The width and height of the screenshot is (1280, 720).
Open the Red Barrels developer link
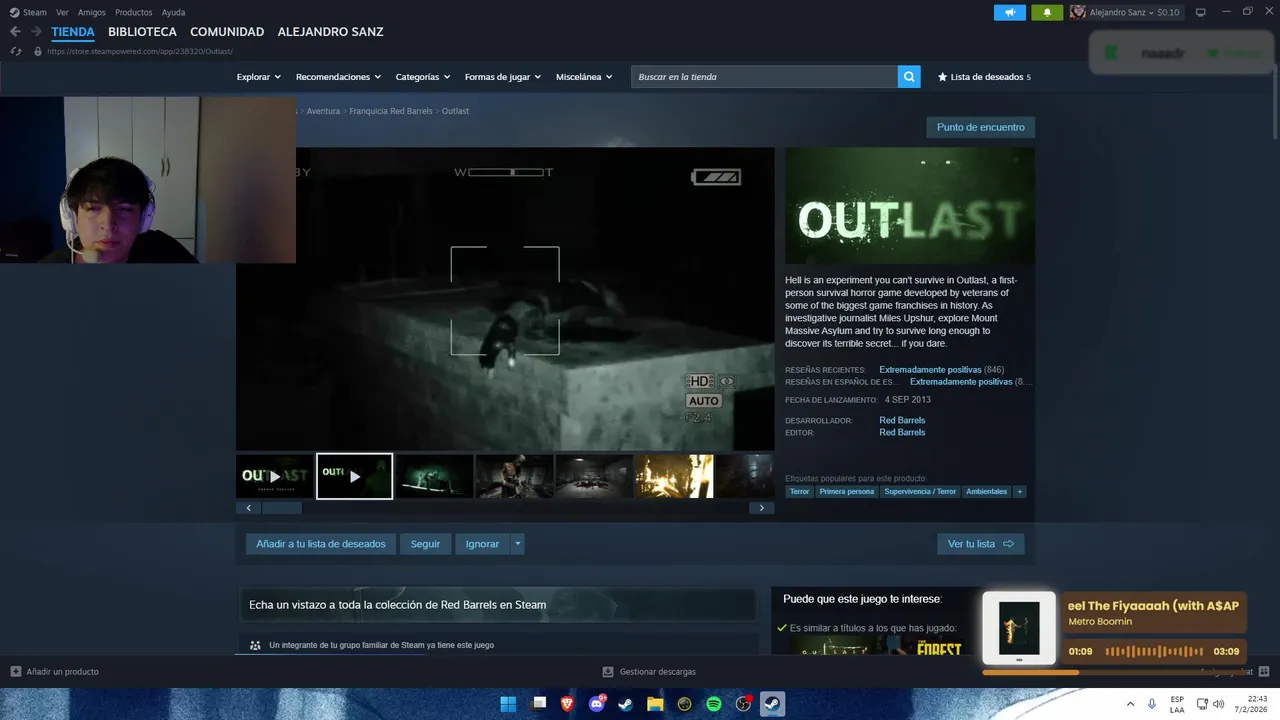[902, 420]
